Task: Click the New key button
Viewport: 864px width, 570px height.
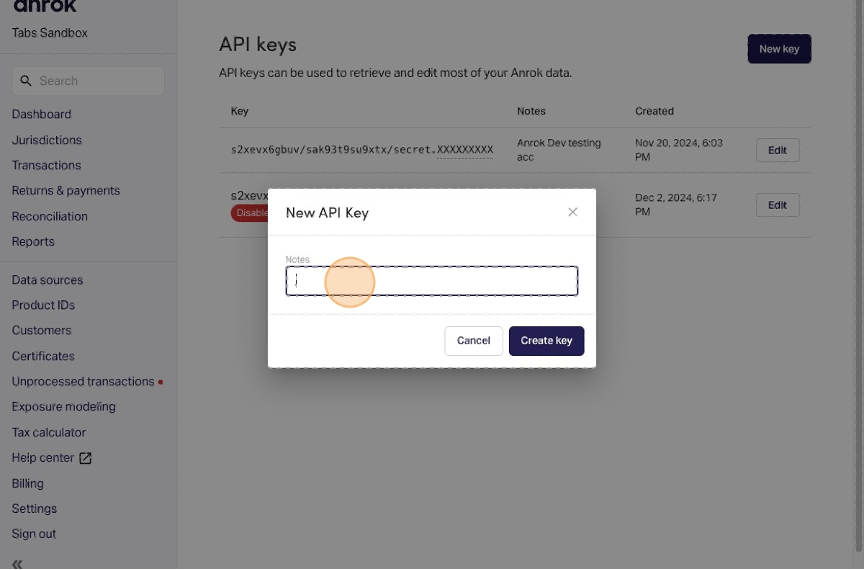Action: (779, 49)
